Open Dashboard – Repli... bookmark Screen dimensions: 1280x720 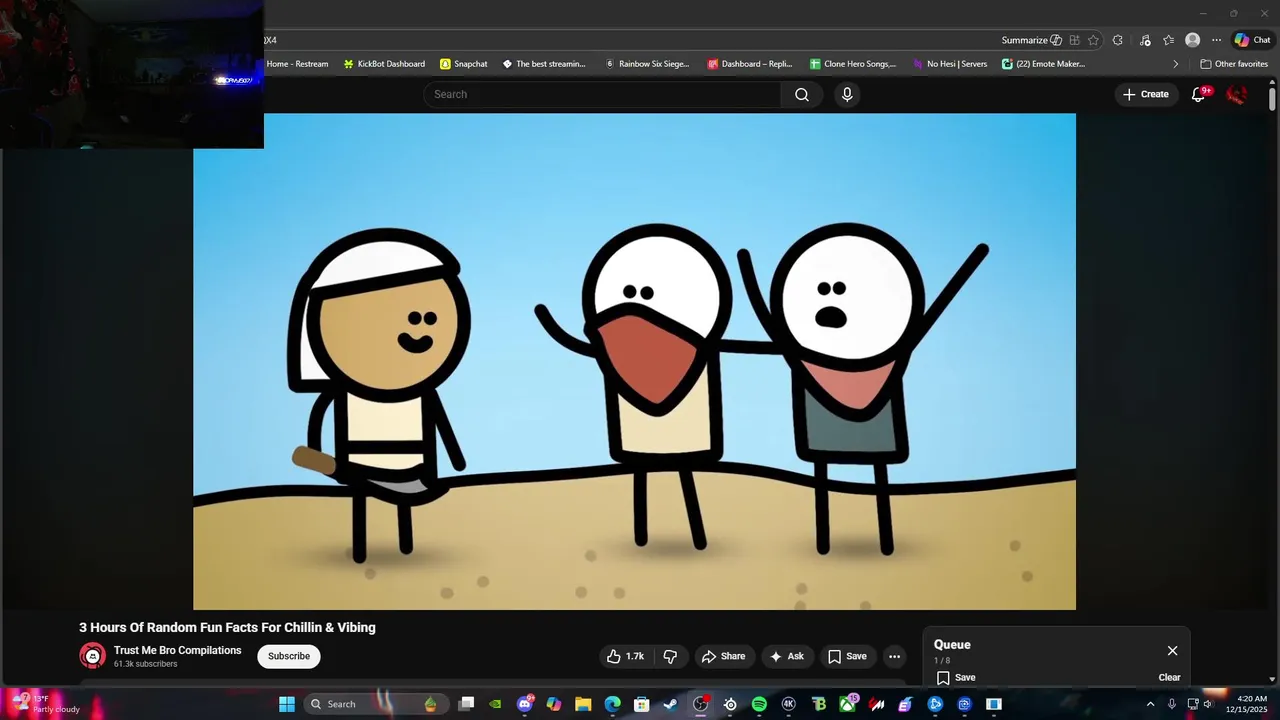click(x=750, y=64)
